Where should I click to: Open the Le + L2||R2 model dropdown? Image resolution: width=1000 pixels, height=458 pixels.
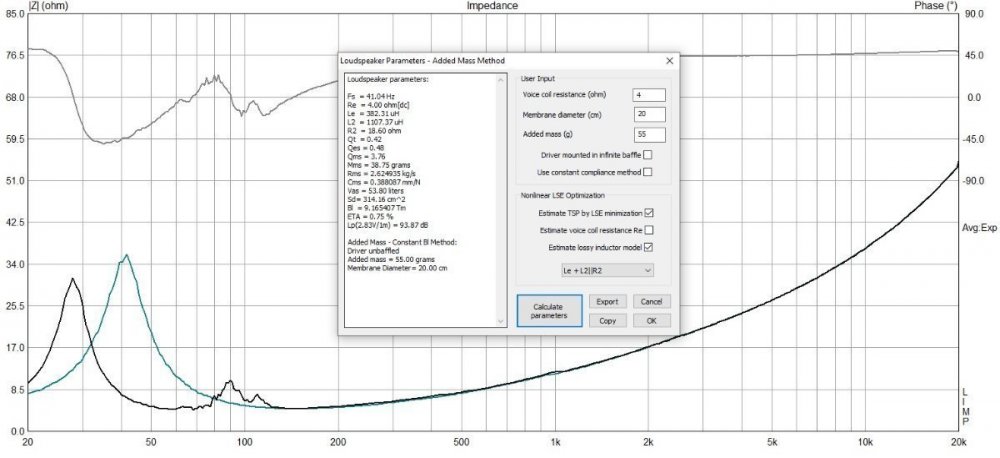pyautogui.click(x=609, y=270)
